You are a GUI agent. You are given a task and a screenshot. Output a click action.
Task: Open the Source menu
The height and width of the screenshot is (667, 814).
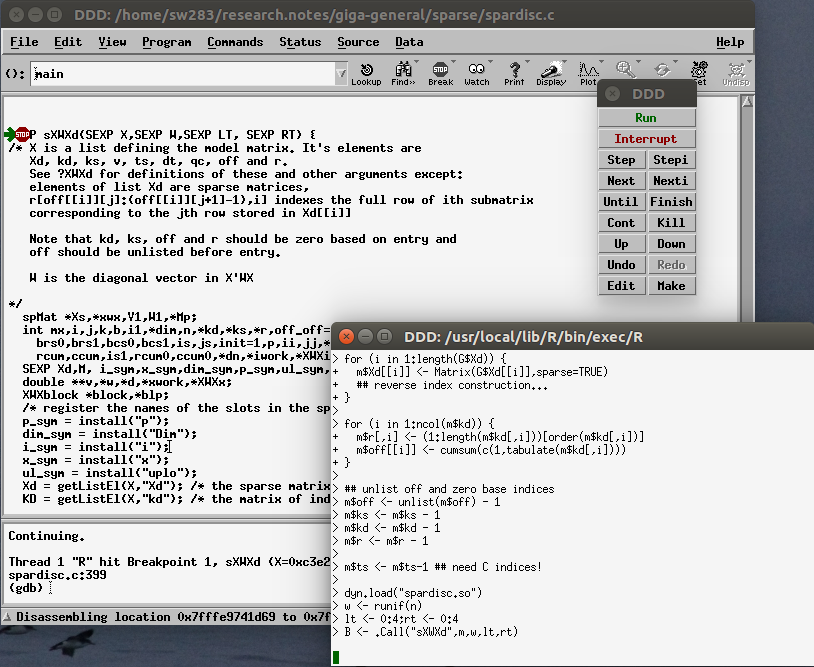point(358,42)
